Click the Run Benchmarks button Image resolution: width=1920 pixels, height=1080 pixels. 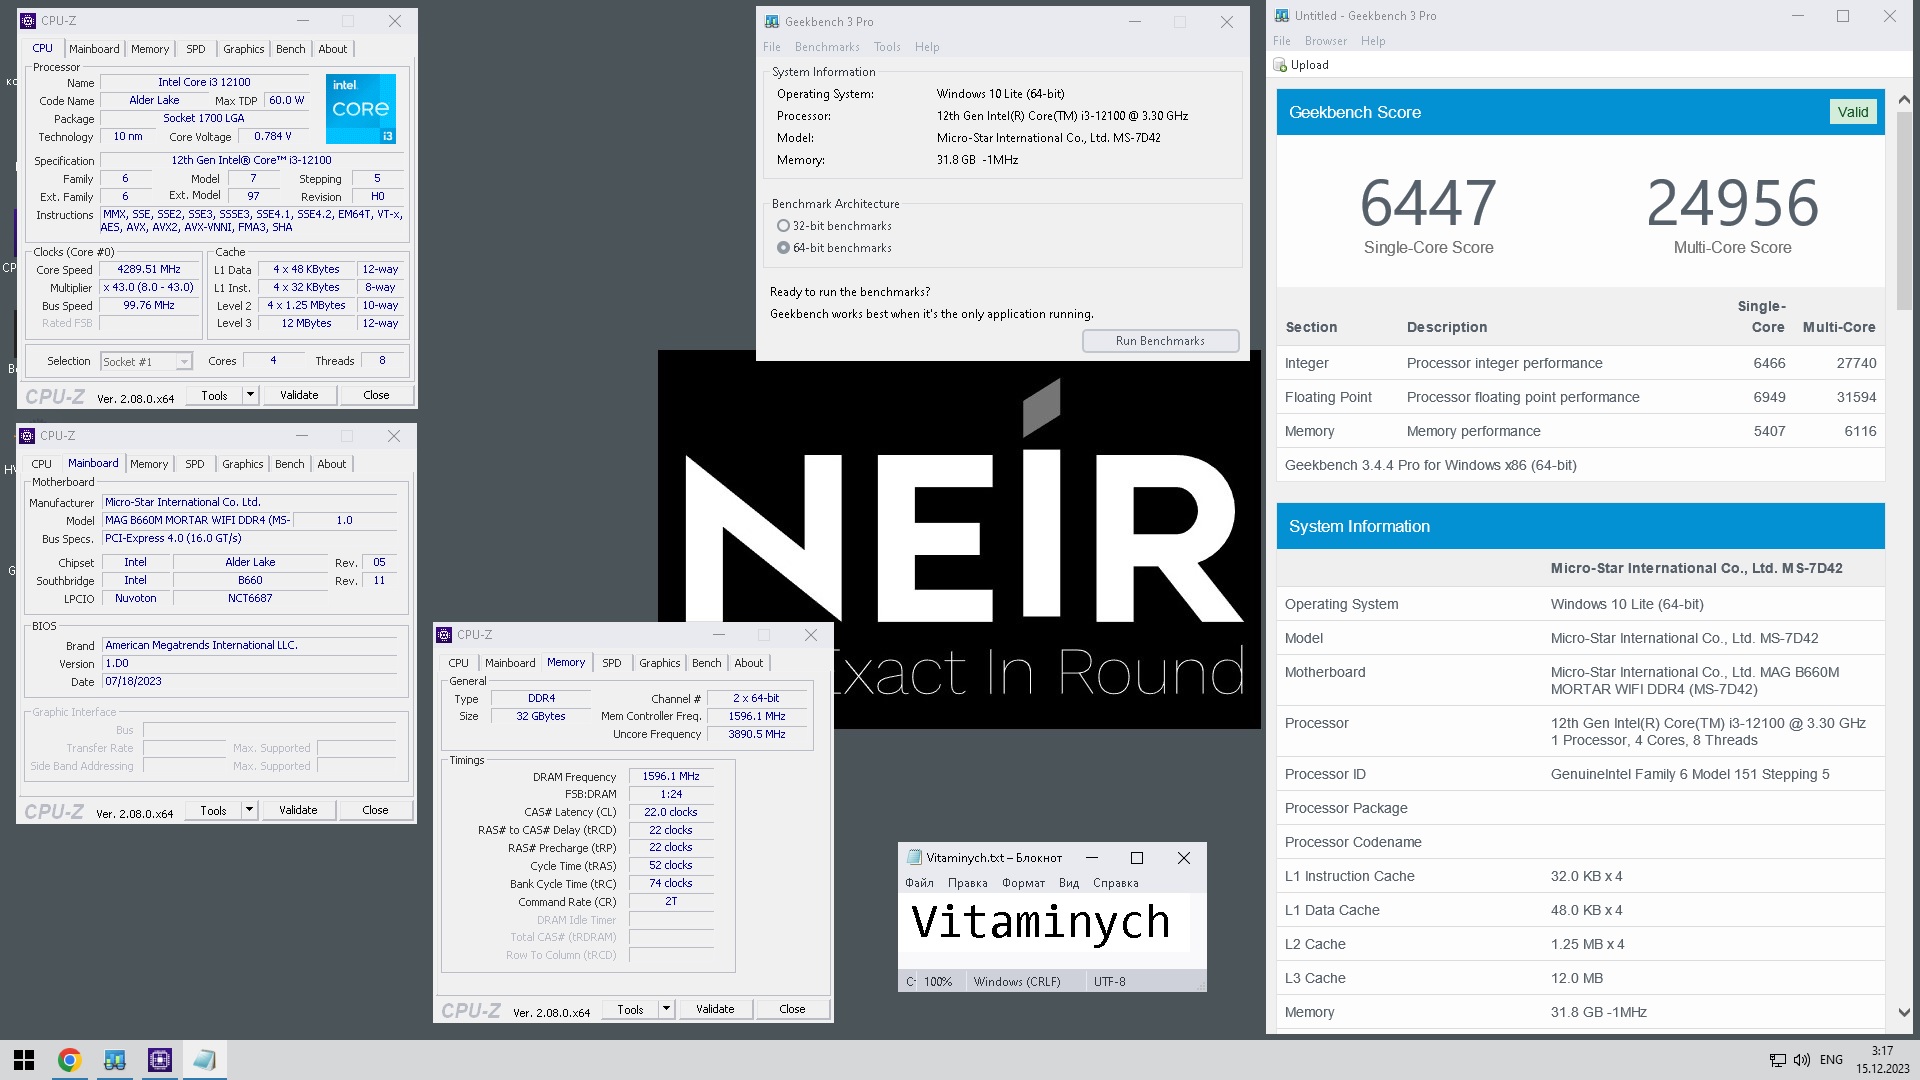tap(1160, 341)
